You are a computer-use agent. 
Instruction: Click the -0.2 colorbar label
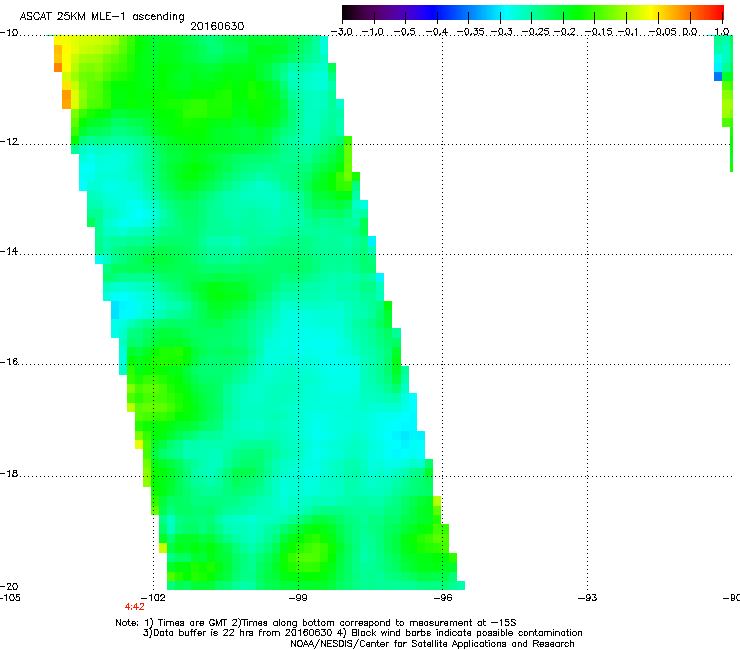(x=565, y=32)
